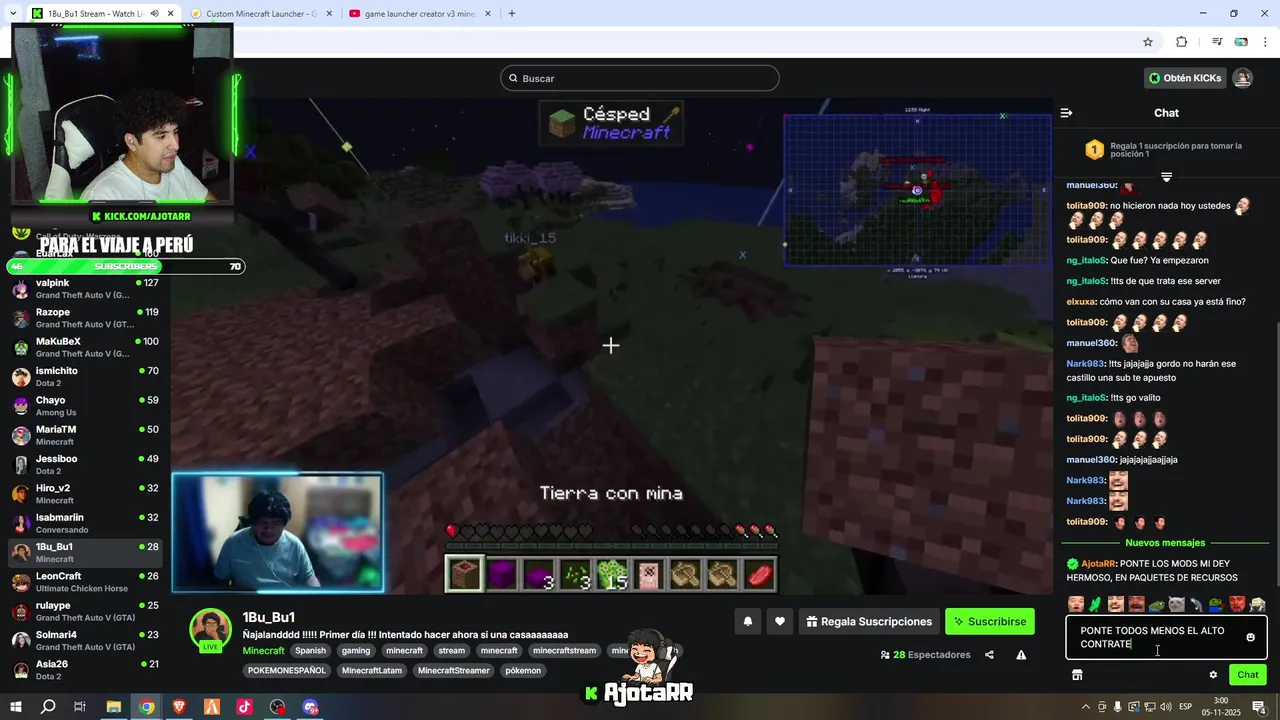Image resolution: width=1280 pixels, height=720 pixels.
Task: Open Chayo Among Us channel
Action: [x=85, y=406]
